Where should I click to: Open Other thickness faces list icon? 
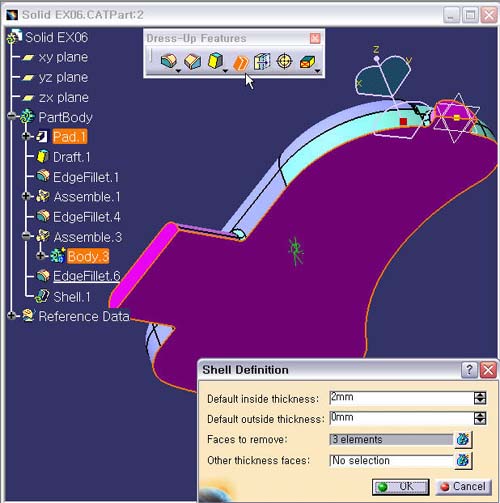[463, 461]
